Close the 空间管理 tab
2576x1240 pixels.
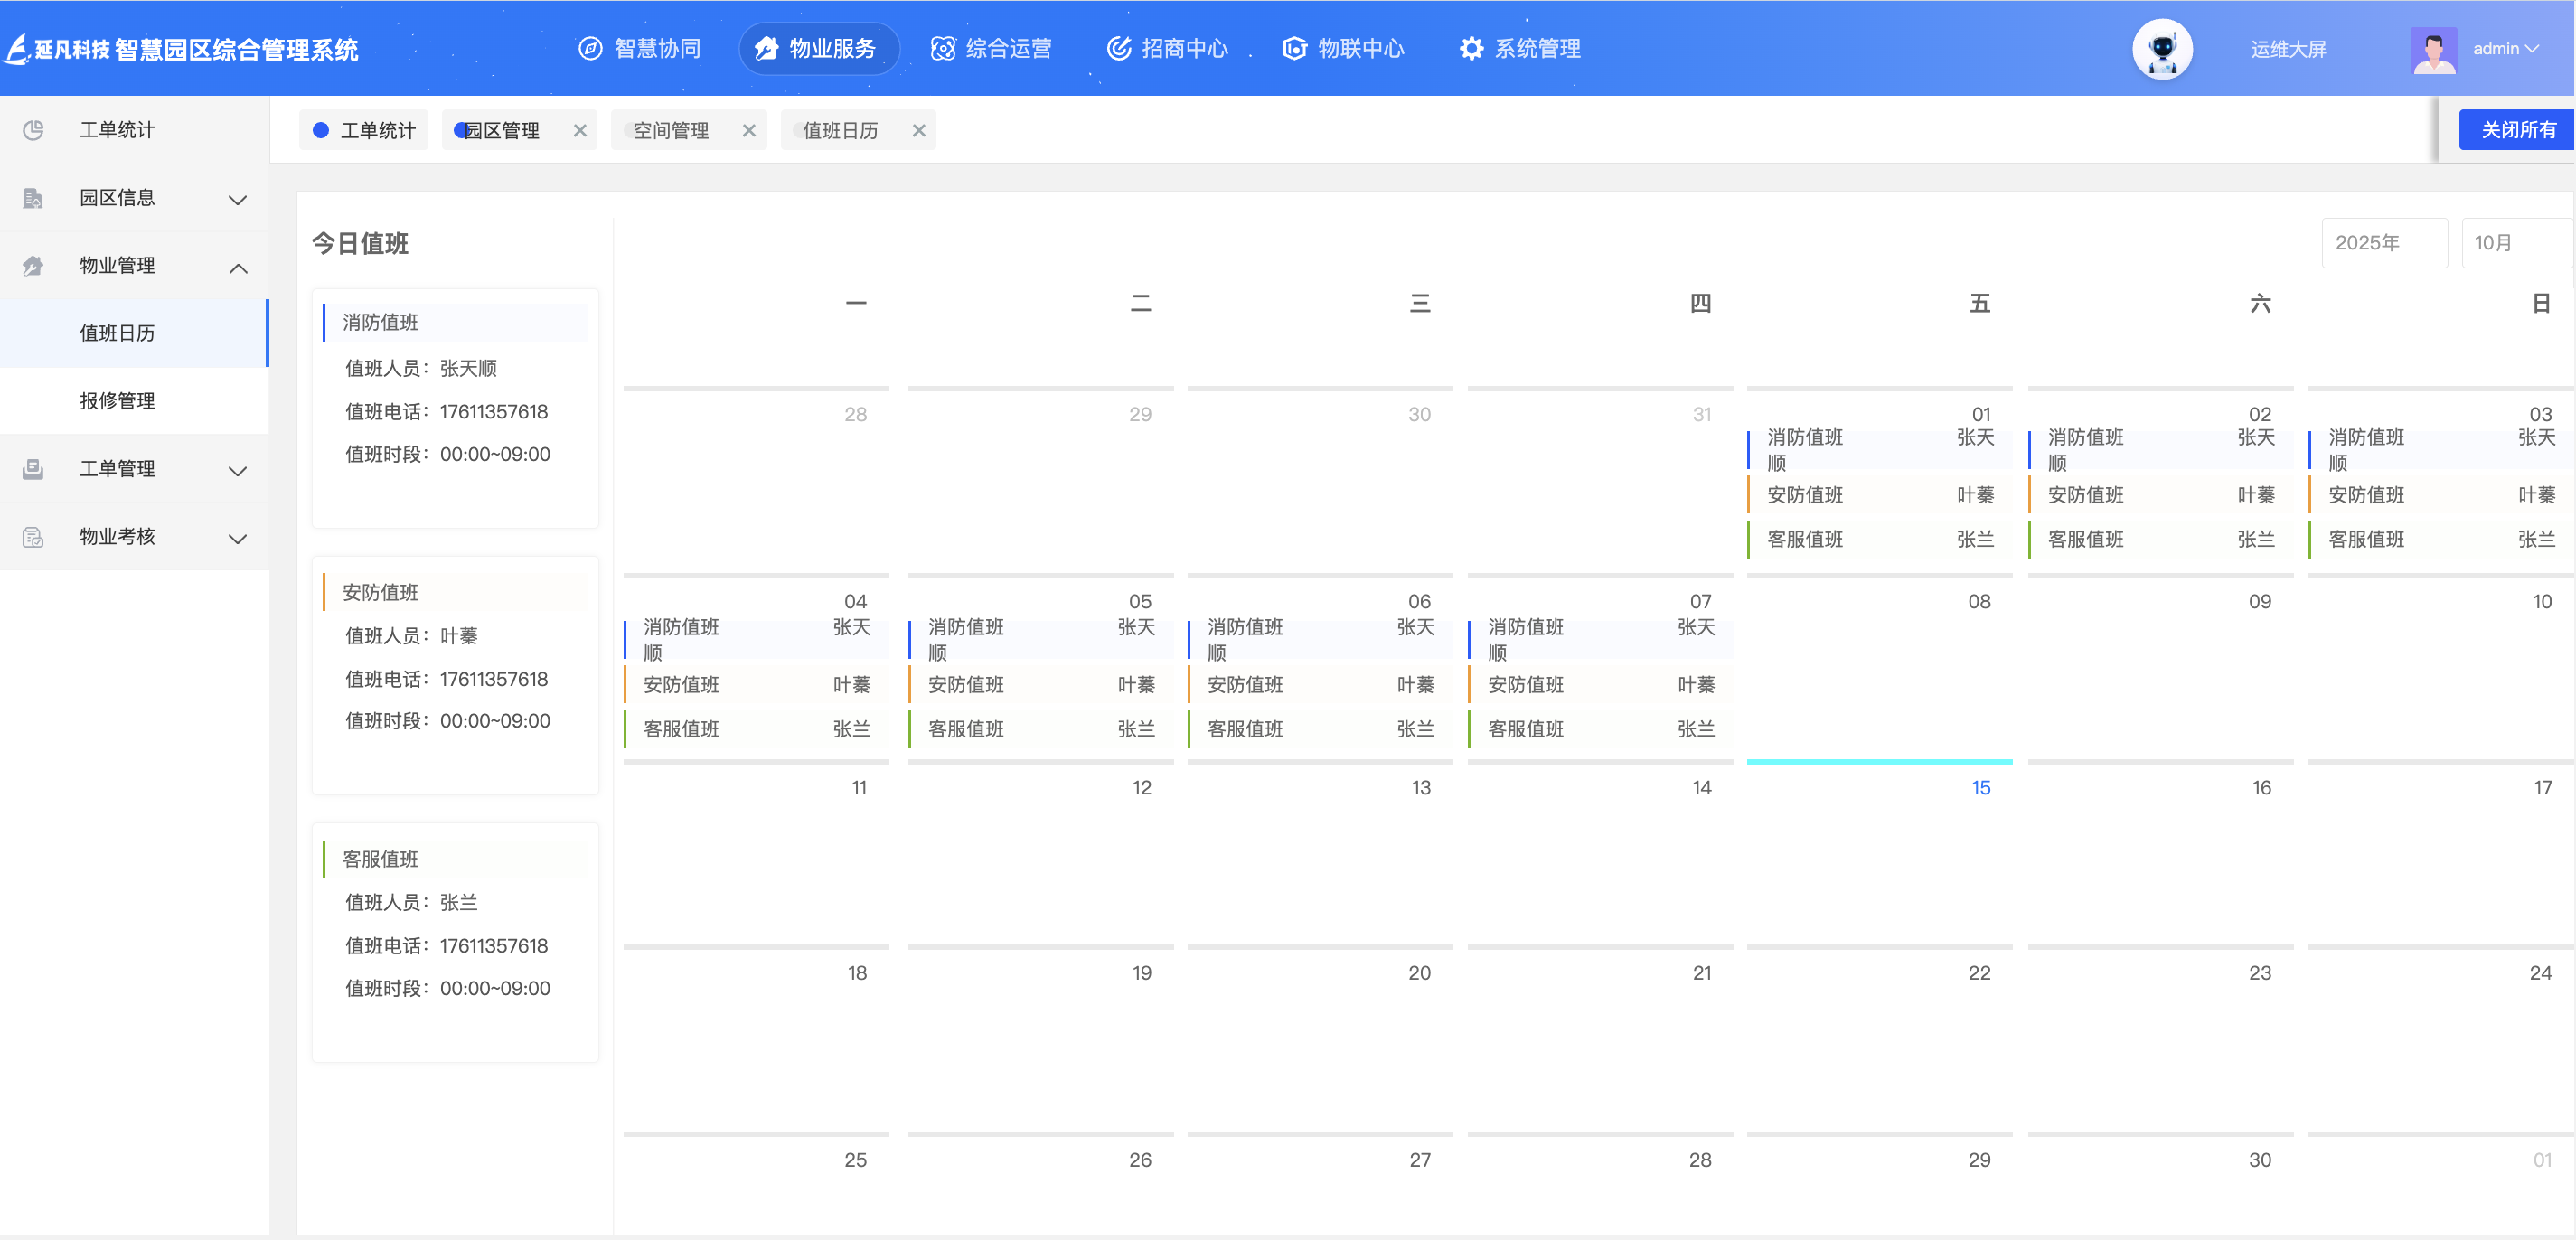click(749, 130)
